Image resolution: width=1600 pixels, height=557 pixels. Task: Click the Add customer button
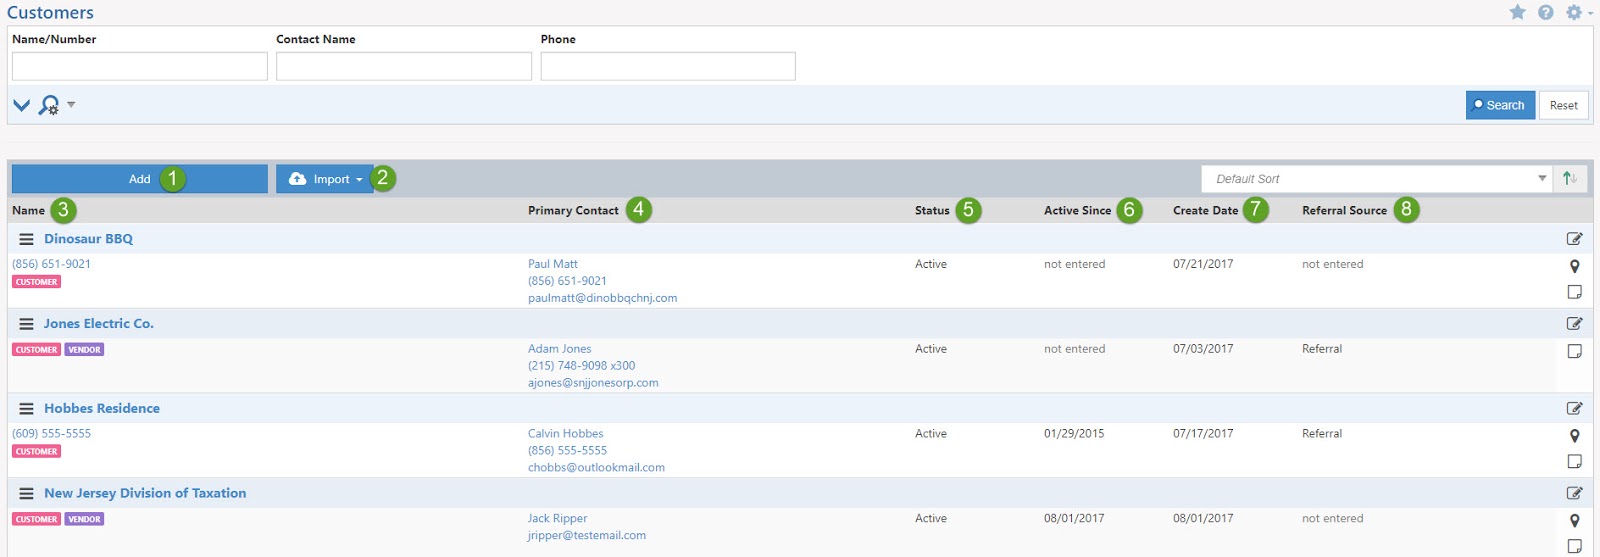tap(140, 179)
